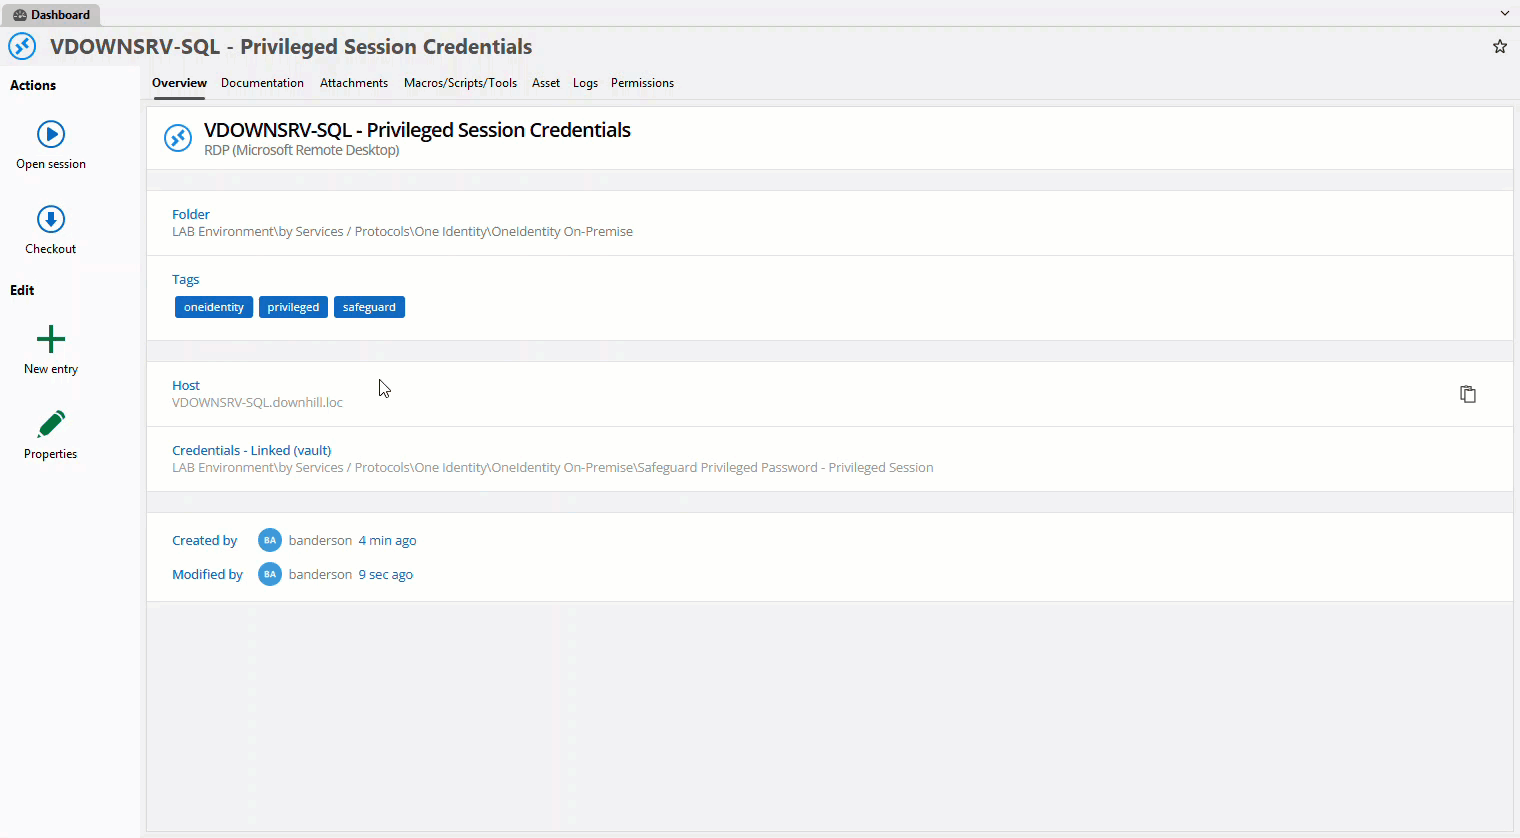Click the Actions section heading
The width and height of the screenshot is (1520, 838).
click(x=33, y=85)
